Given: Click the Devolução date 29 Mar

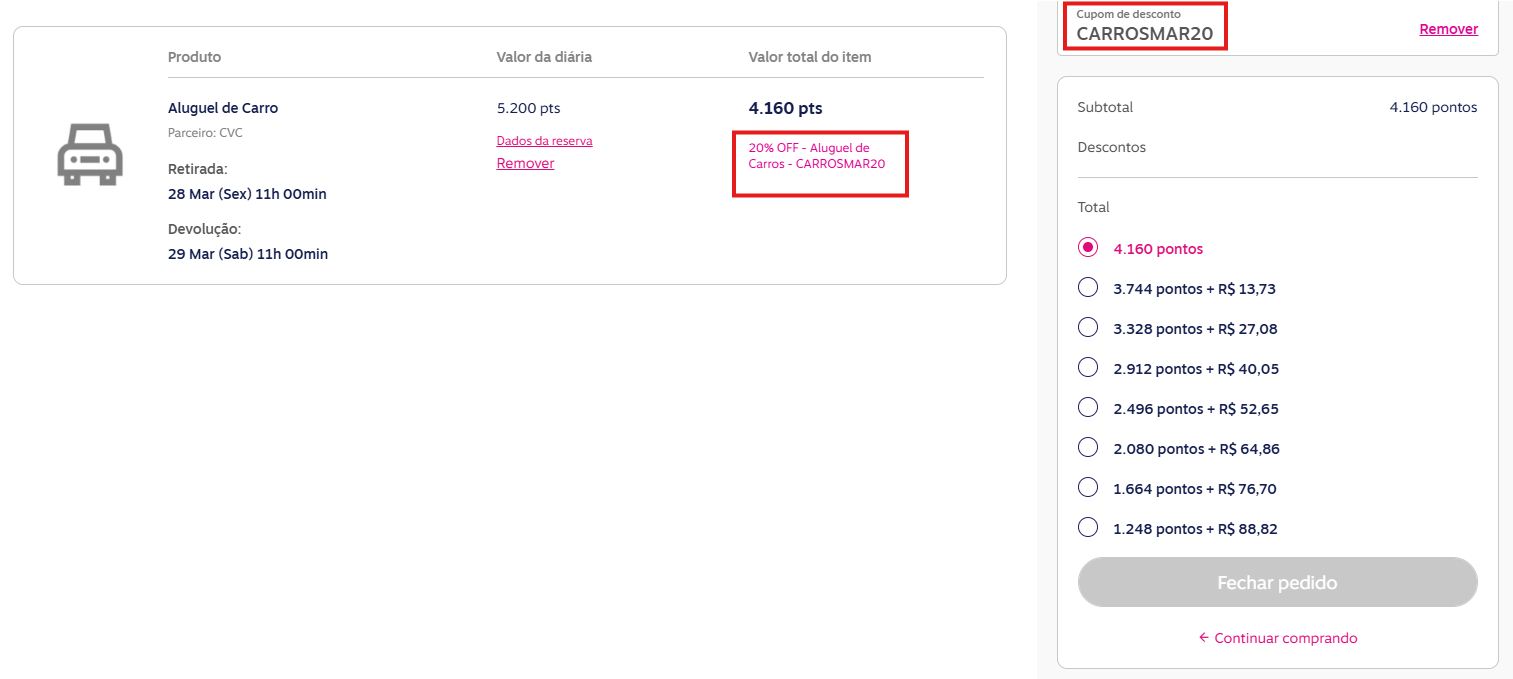Looking at the screenshot, I should click(x=247, y=254).
